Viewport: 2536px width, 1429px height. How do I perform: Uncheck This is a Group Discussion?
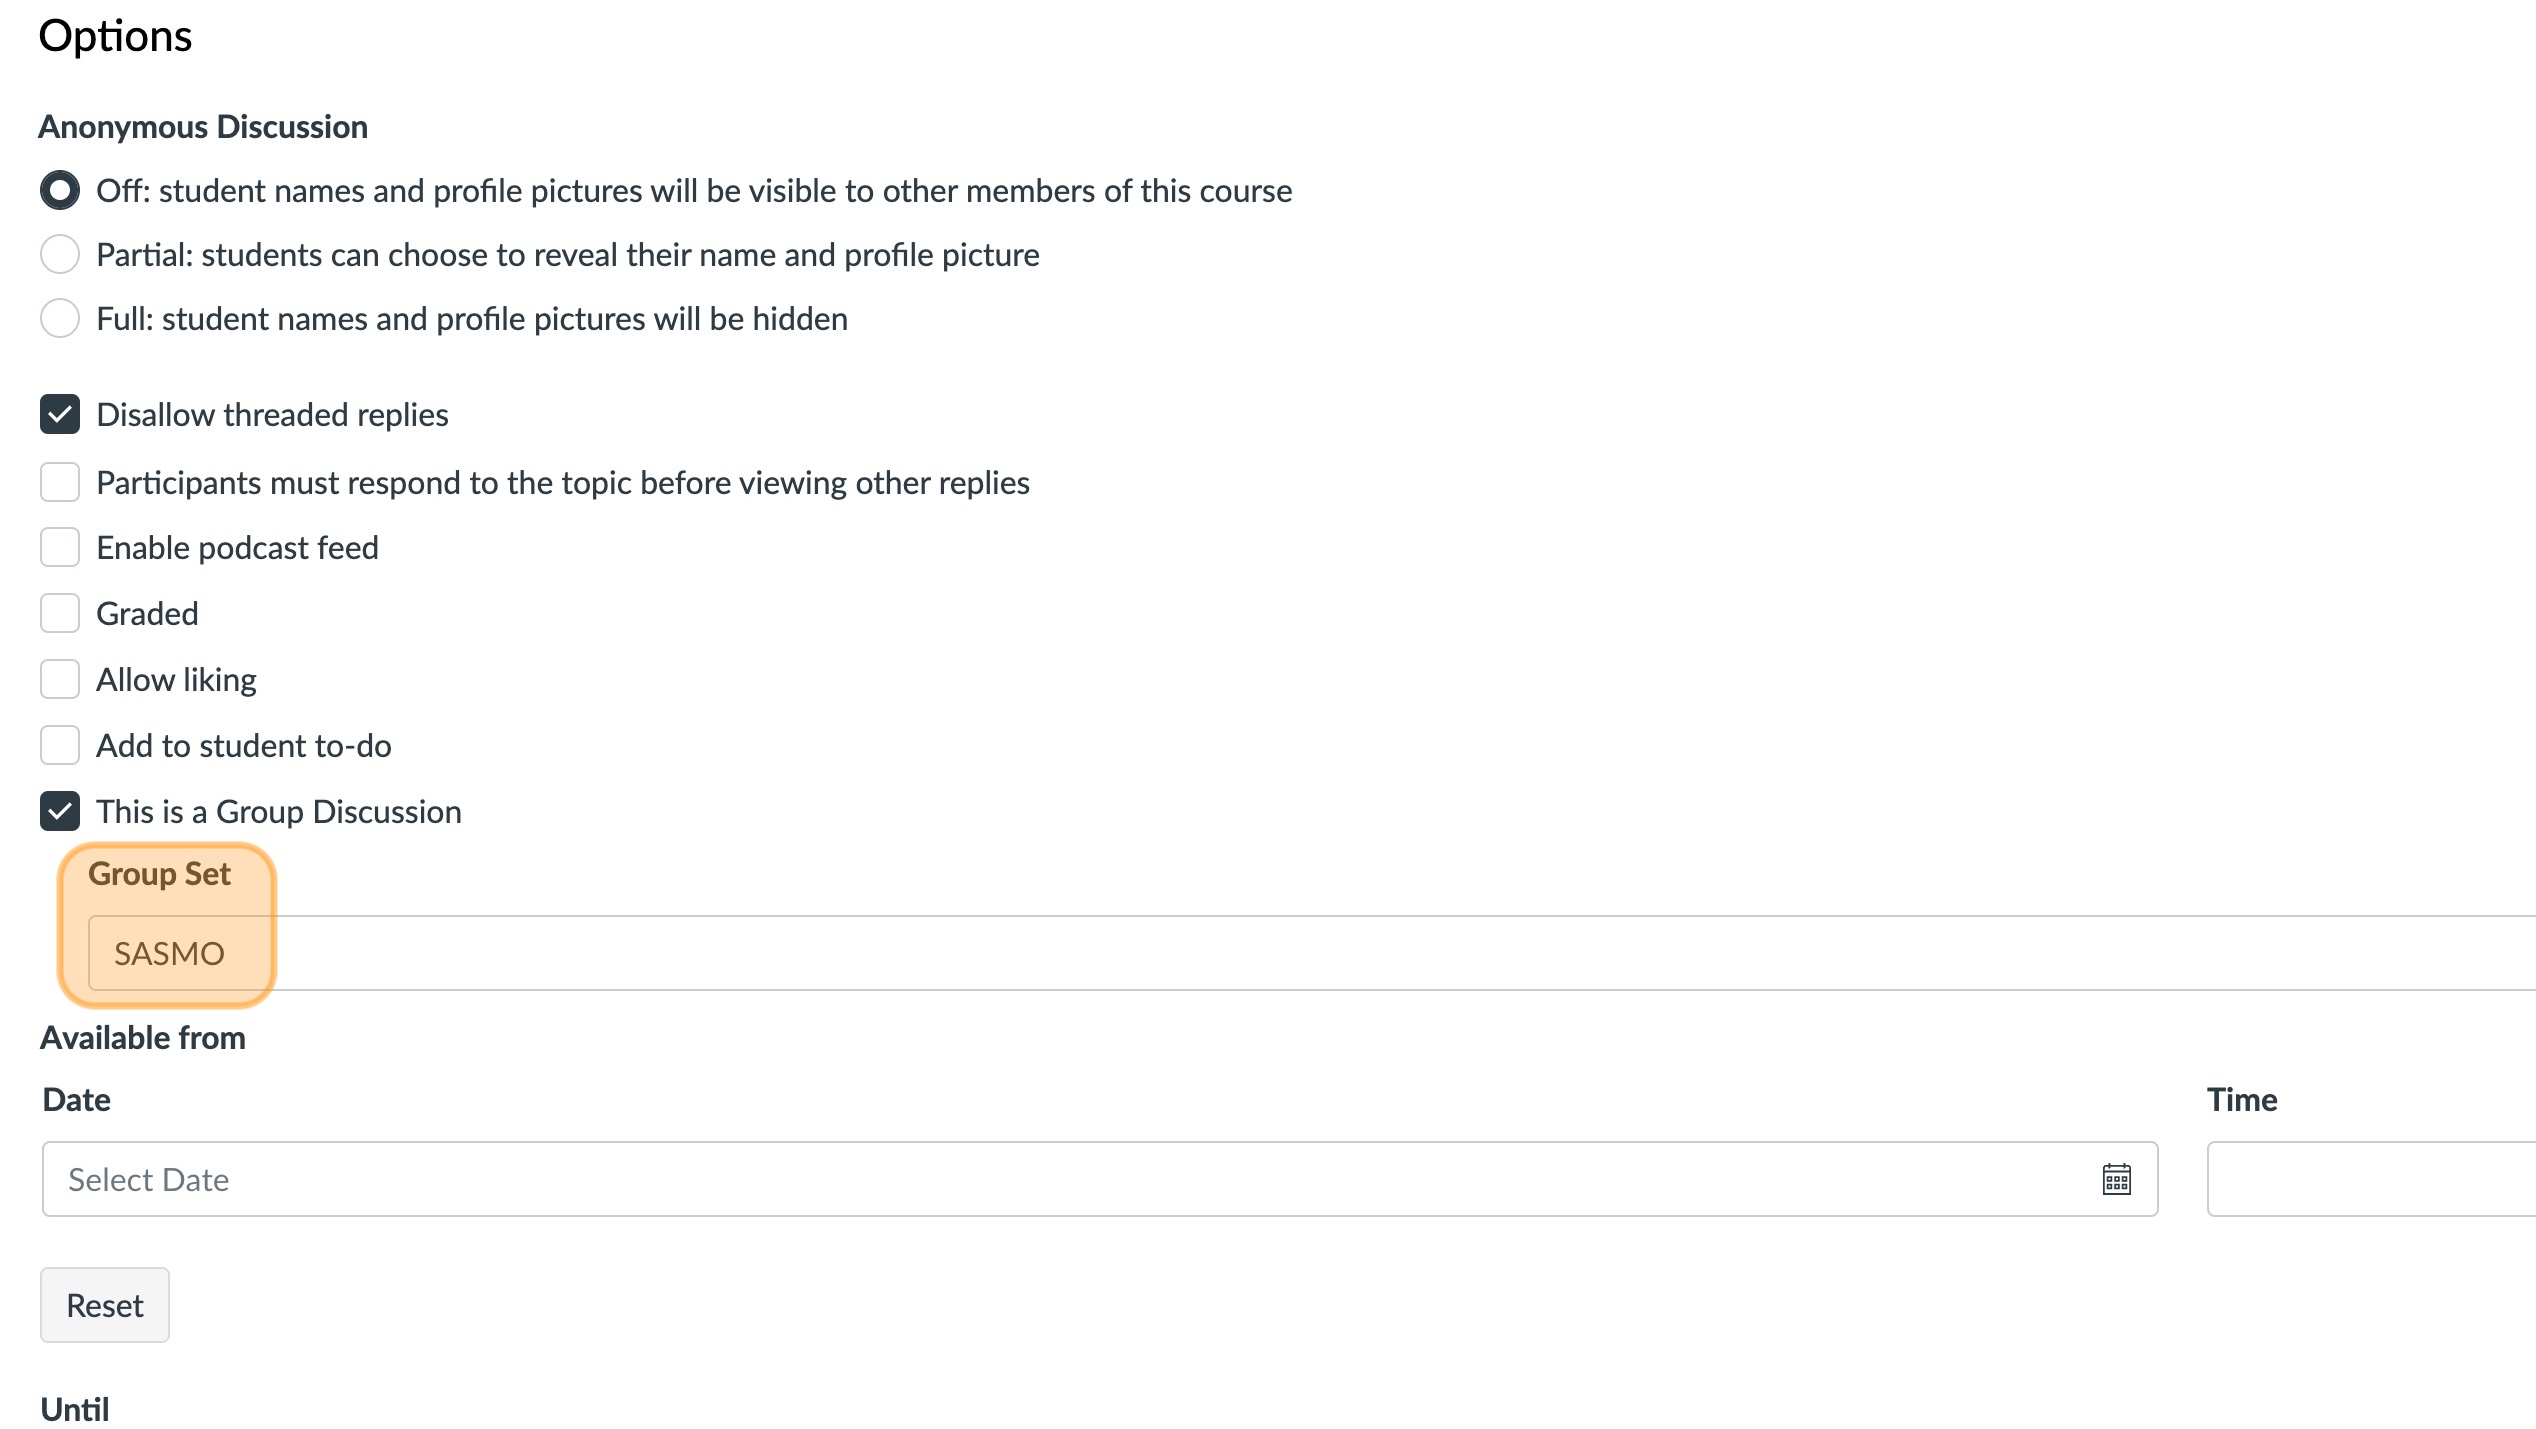(x=60, y=811)
